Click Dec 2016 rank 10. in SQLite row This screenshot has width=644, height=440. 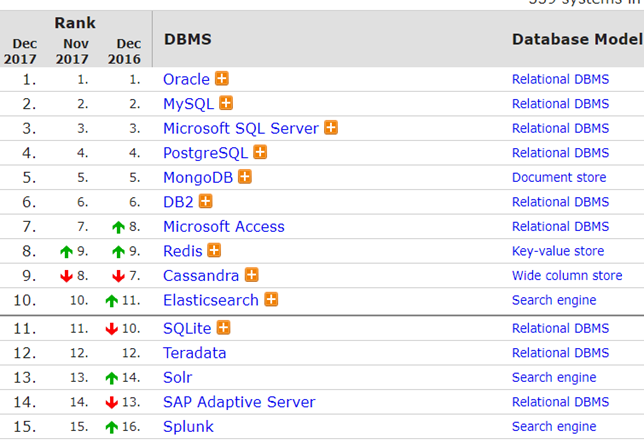[131, 328]
